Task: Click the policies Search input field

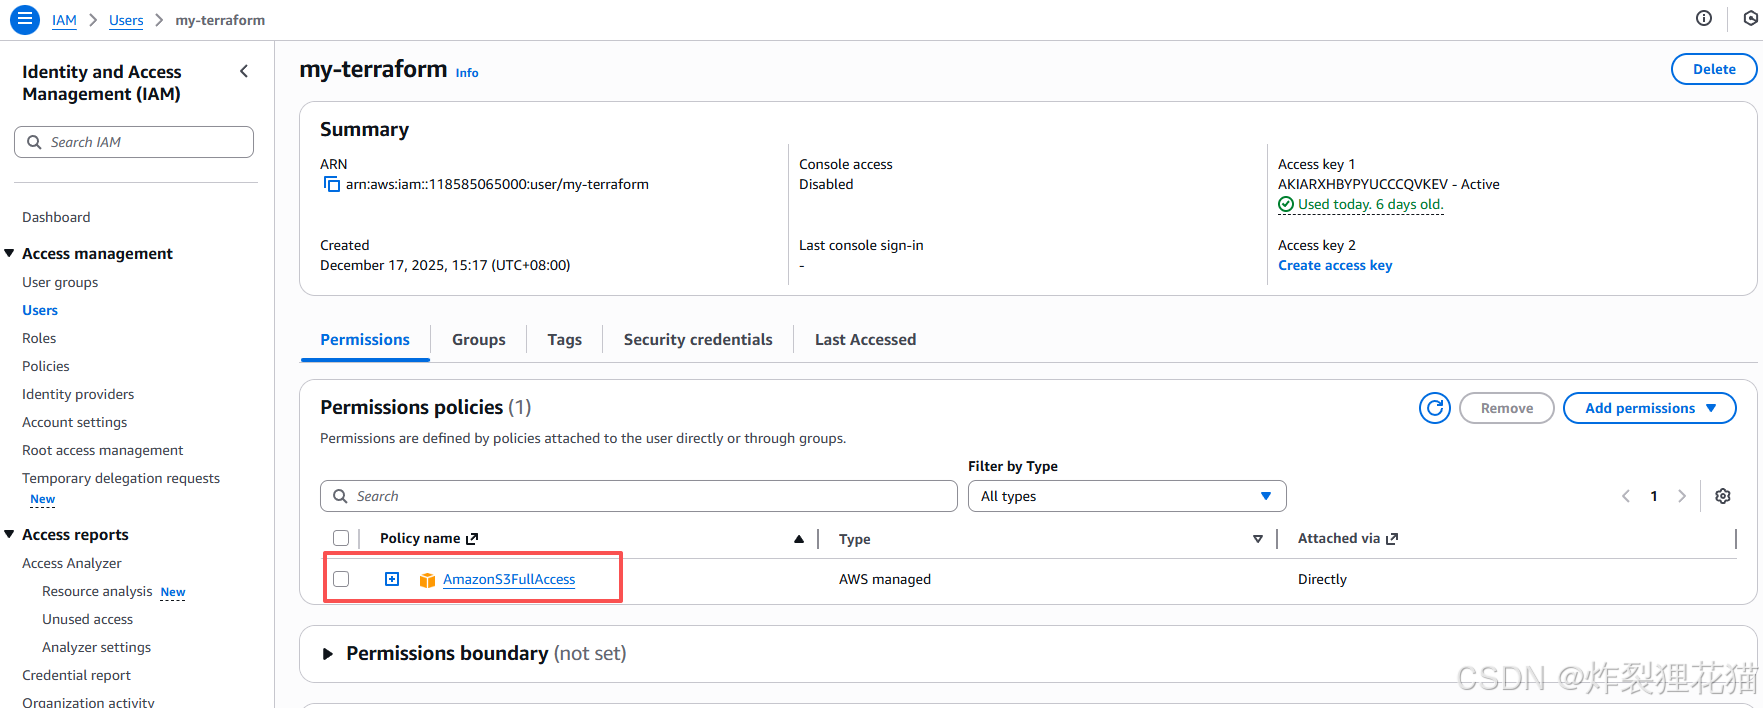Action: [x=639, y=496]
